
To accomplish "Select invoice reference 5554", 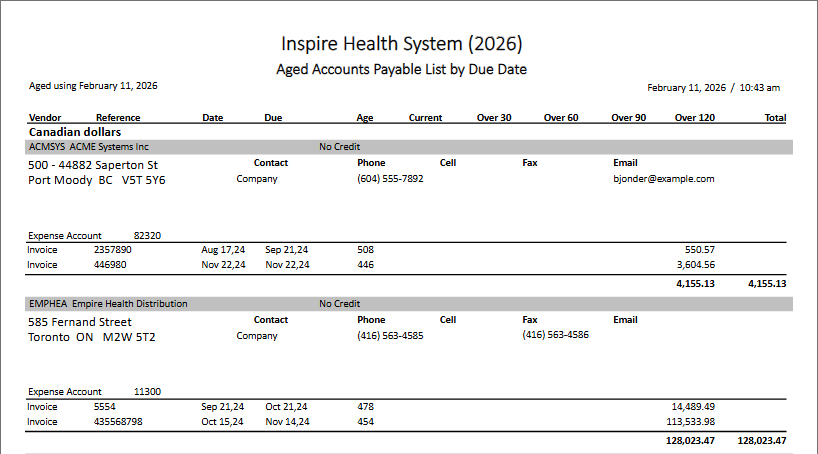I will click(105, 407).
